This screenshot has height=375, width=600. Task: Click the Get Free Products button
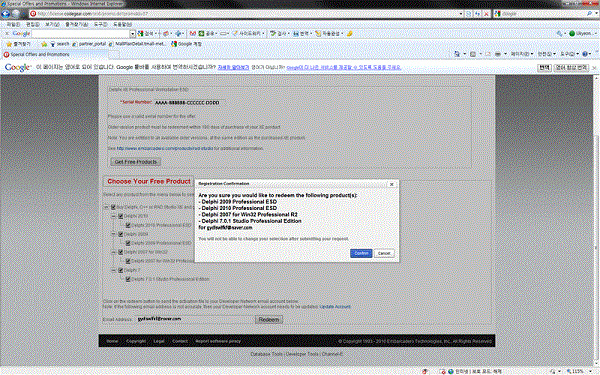(x=135, y=162)
